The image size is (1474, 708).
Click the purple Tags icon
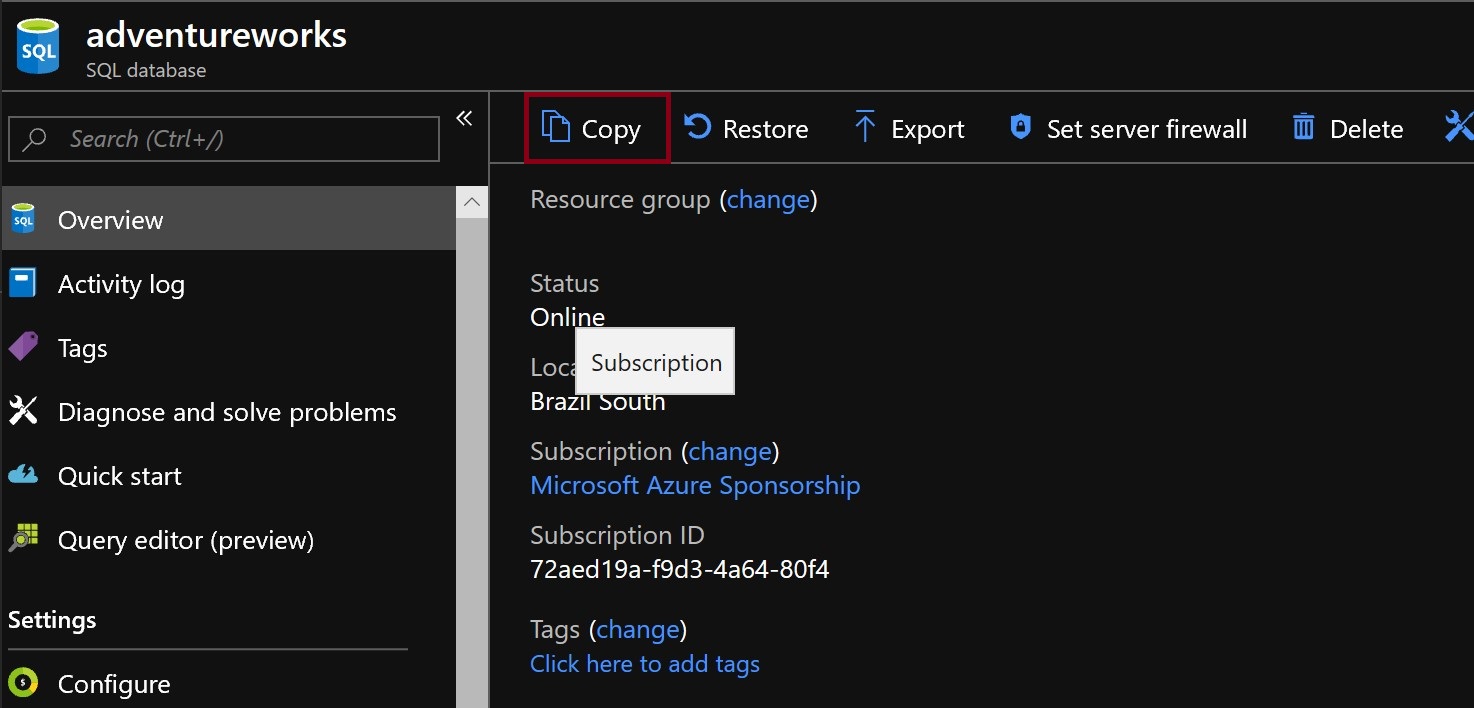point(23,347)
